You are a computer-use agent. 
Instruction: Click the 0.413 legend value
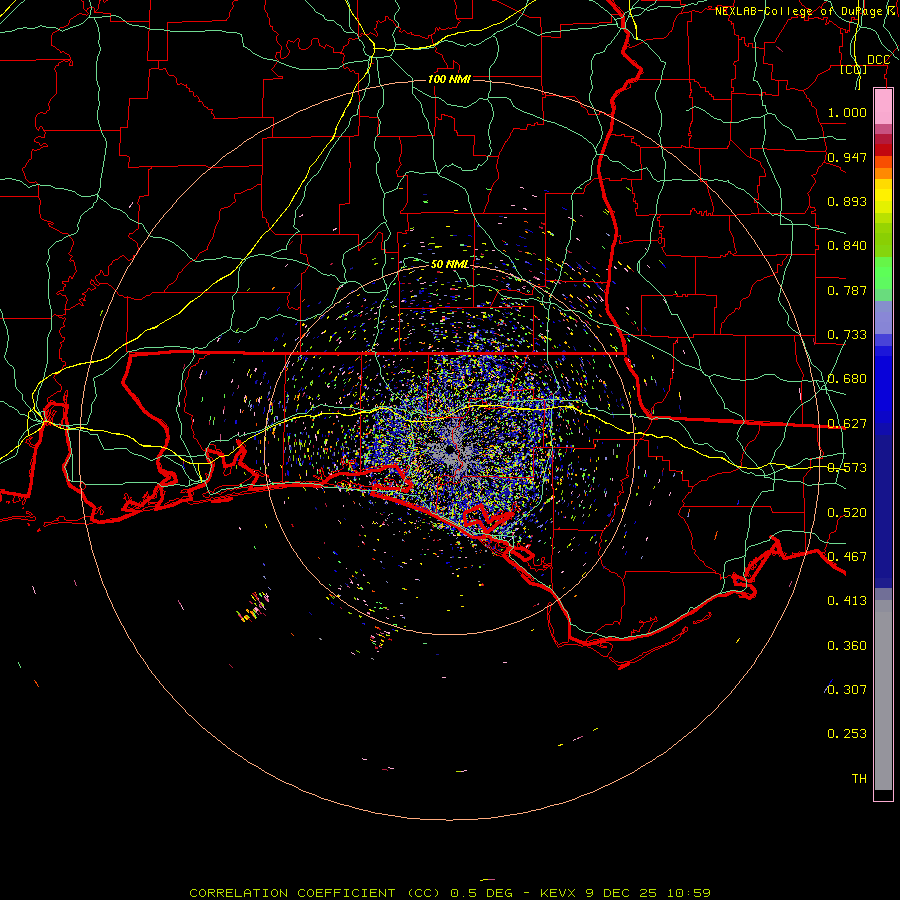[x=847, y=601]
